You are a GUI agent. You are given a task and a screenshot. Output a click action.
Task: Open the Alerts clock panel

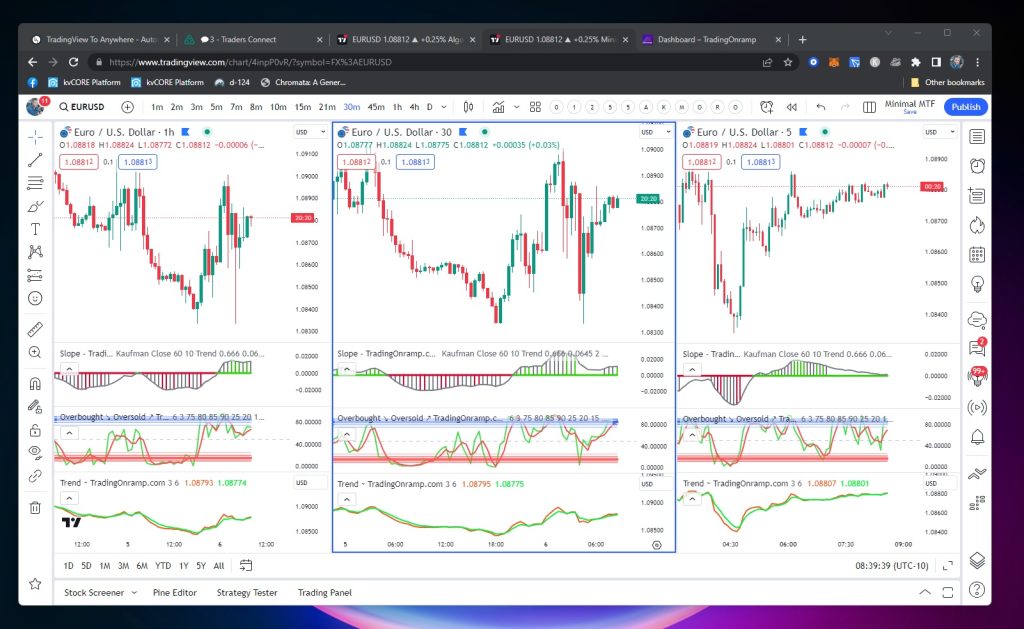click(977, 165)
